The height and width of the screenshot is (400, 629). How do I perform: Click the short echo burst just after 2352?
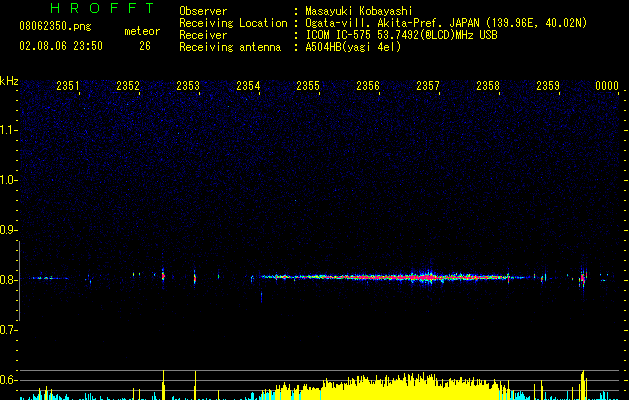163,276
